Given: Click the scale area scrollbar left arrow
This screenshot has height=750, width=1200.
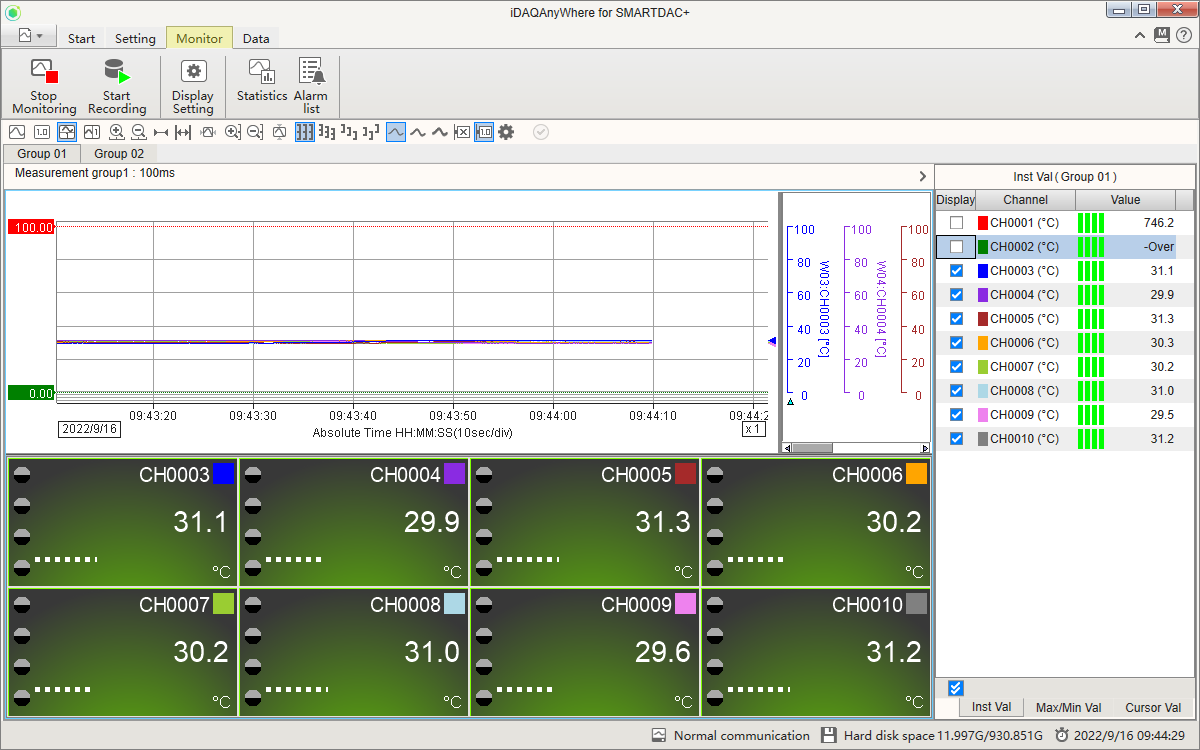Looking at the screenshot, I should pos(786,447).
